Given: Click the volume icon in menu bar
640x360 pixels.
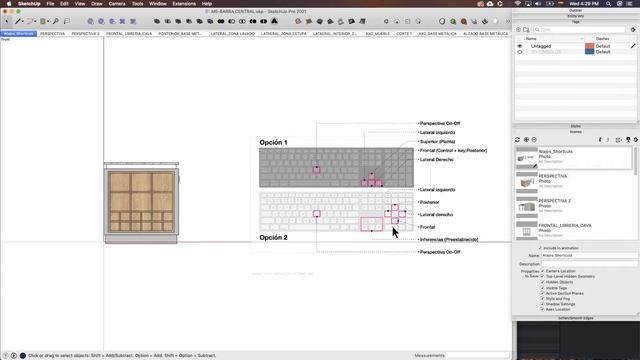Looking at the screenshot, I should [x=538, y=4].
